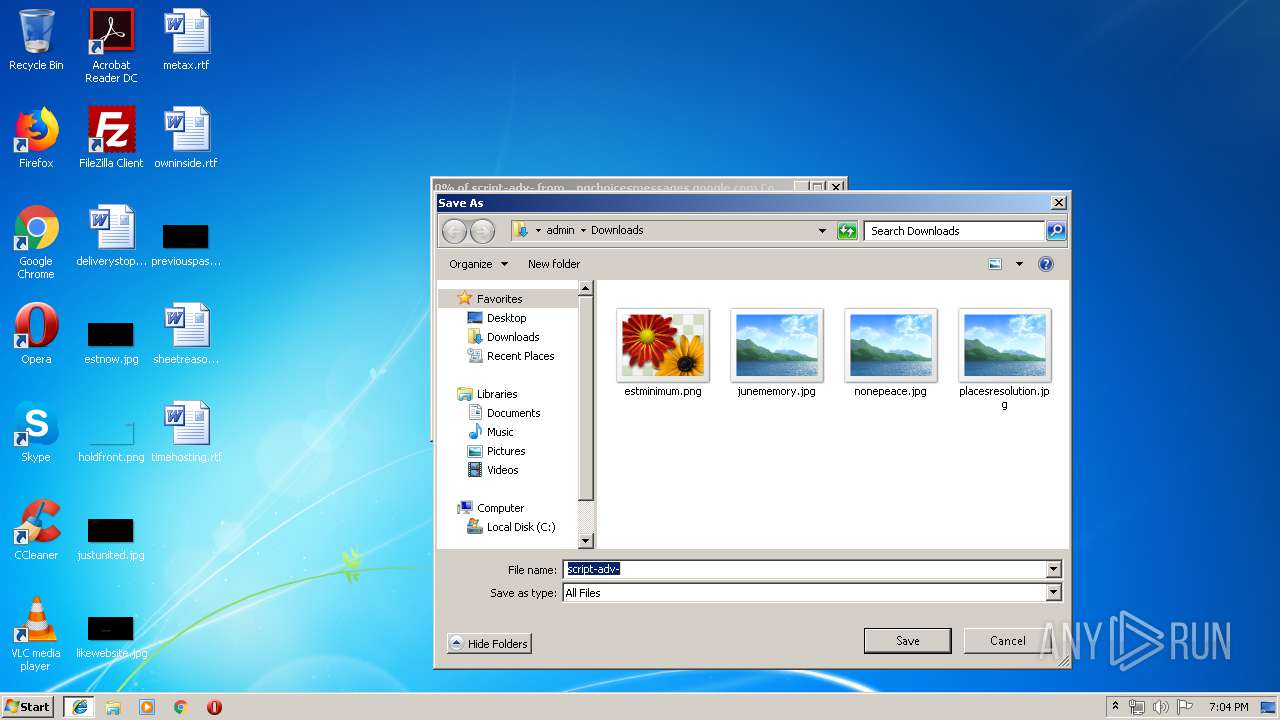Open deliverystop document on desktop

tap(111, 236)
